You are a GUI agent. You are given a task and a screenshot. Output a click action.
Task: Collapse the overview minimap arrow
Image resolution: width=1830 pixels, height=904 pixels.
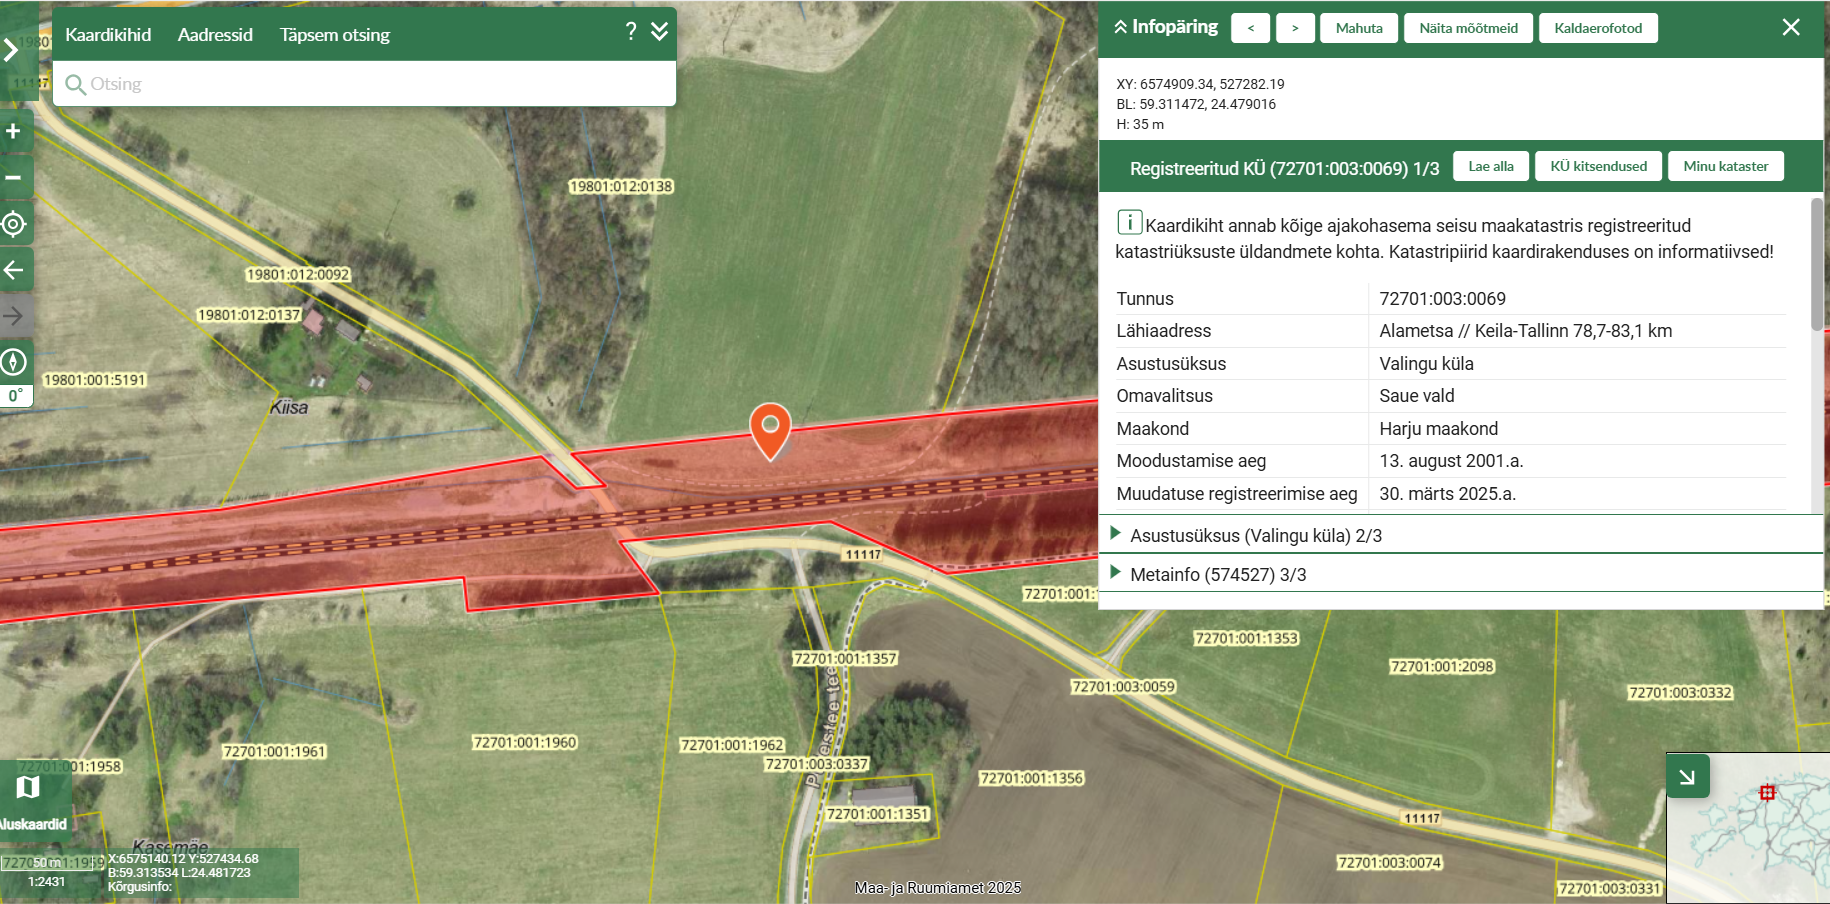tap(1687, 777)
